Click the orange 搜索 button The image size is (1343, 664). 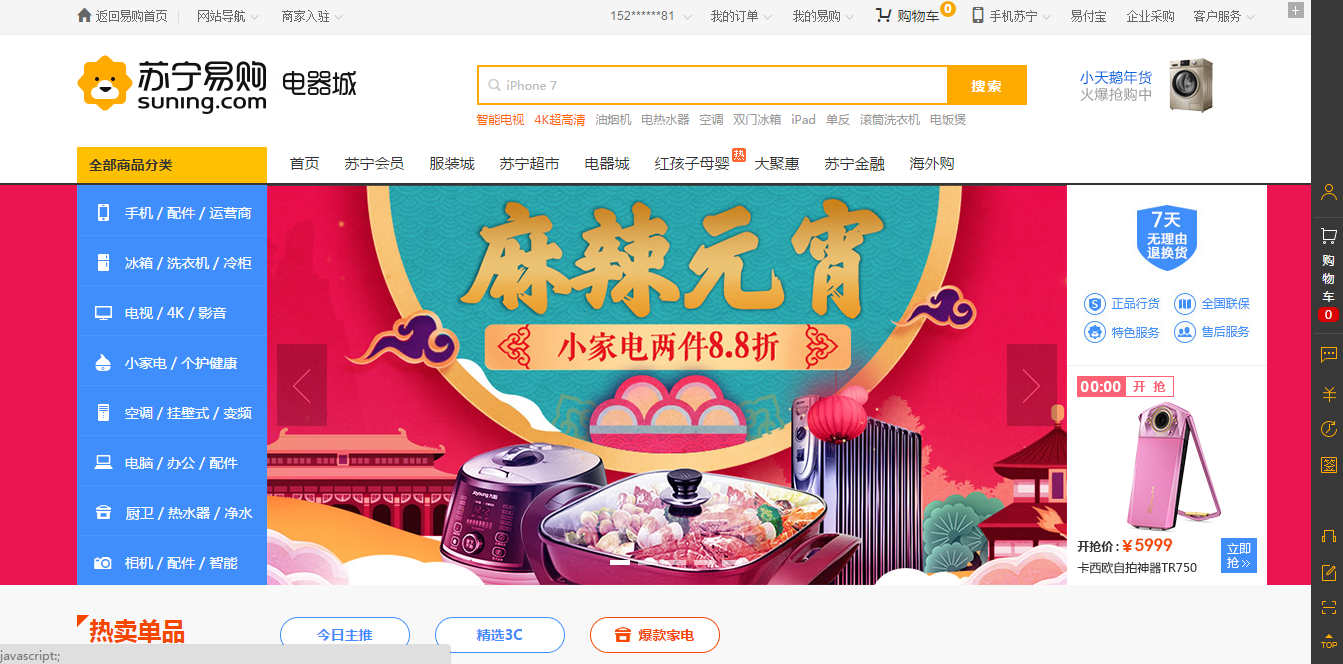point(986,85)
